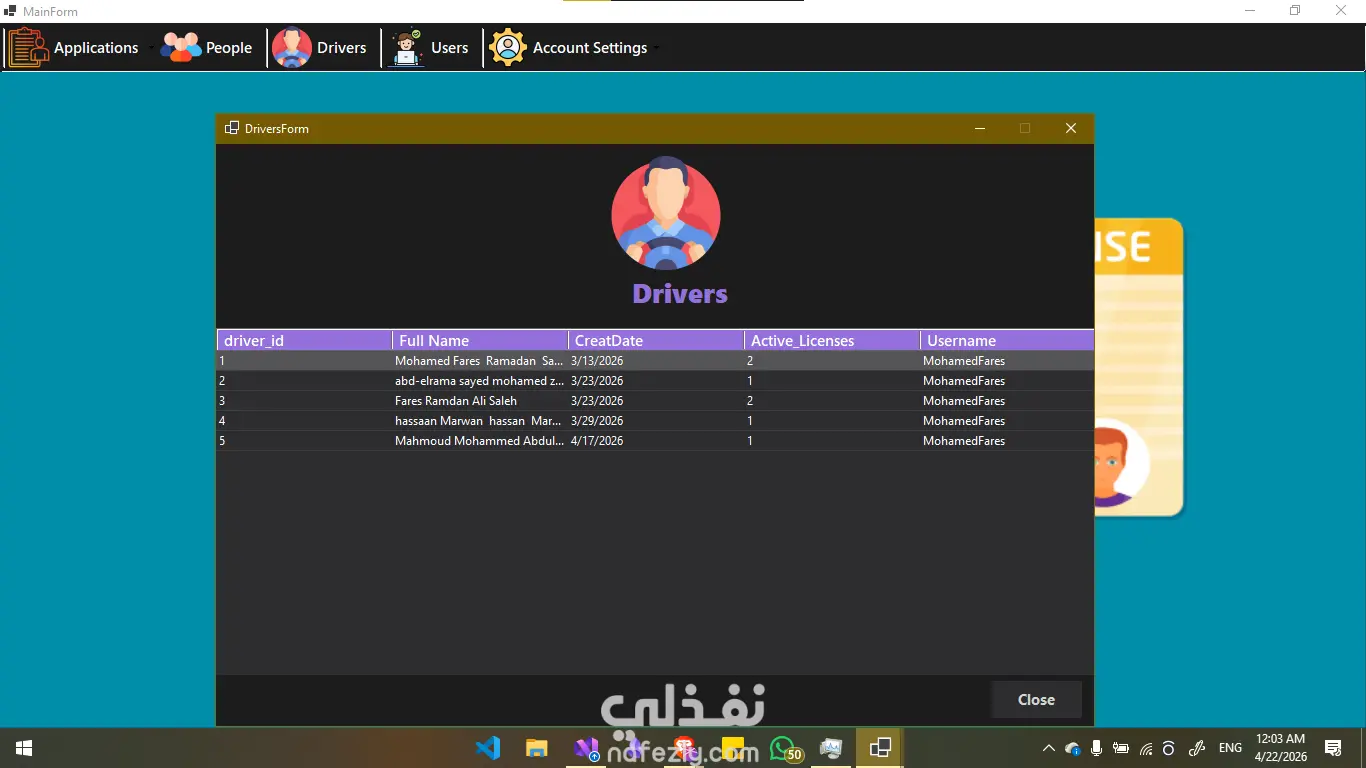Sort by the Full Name column header

coord(480,341)
